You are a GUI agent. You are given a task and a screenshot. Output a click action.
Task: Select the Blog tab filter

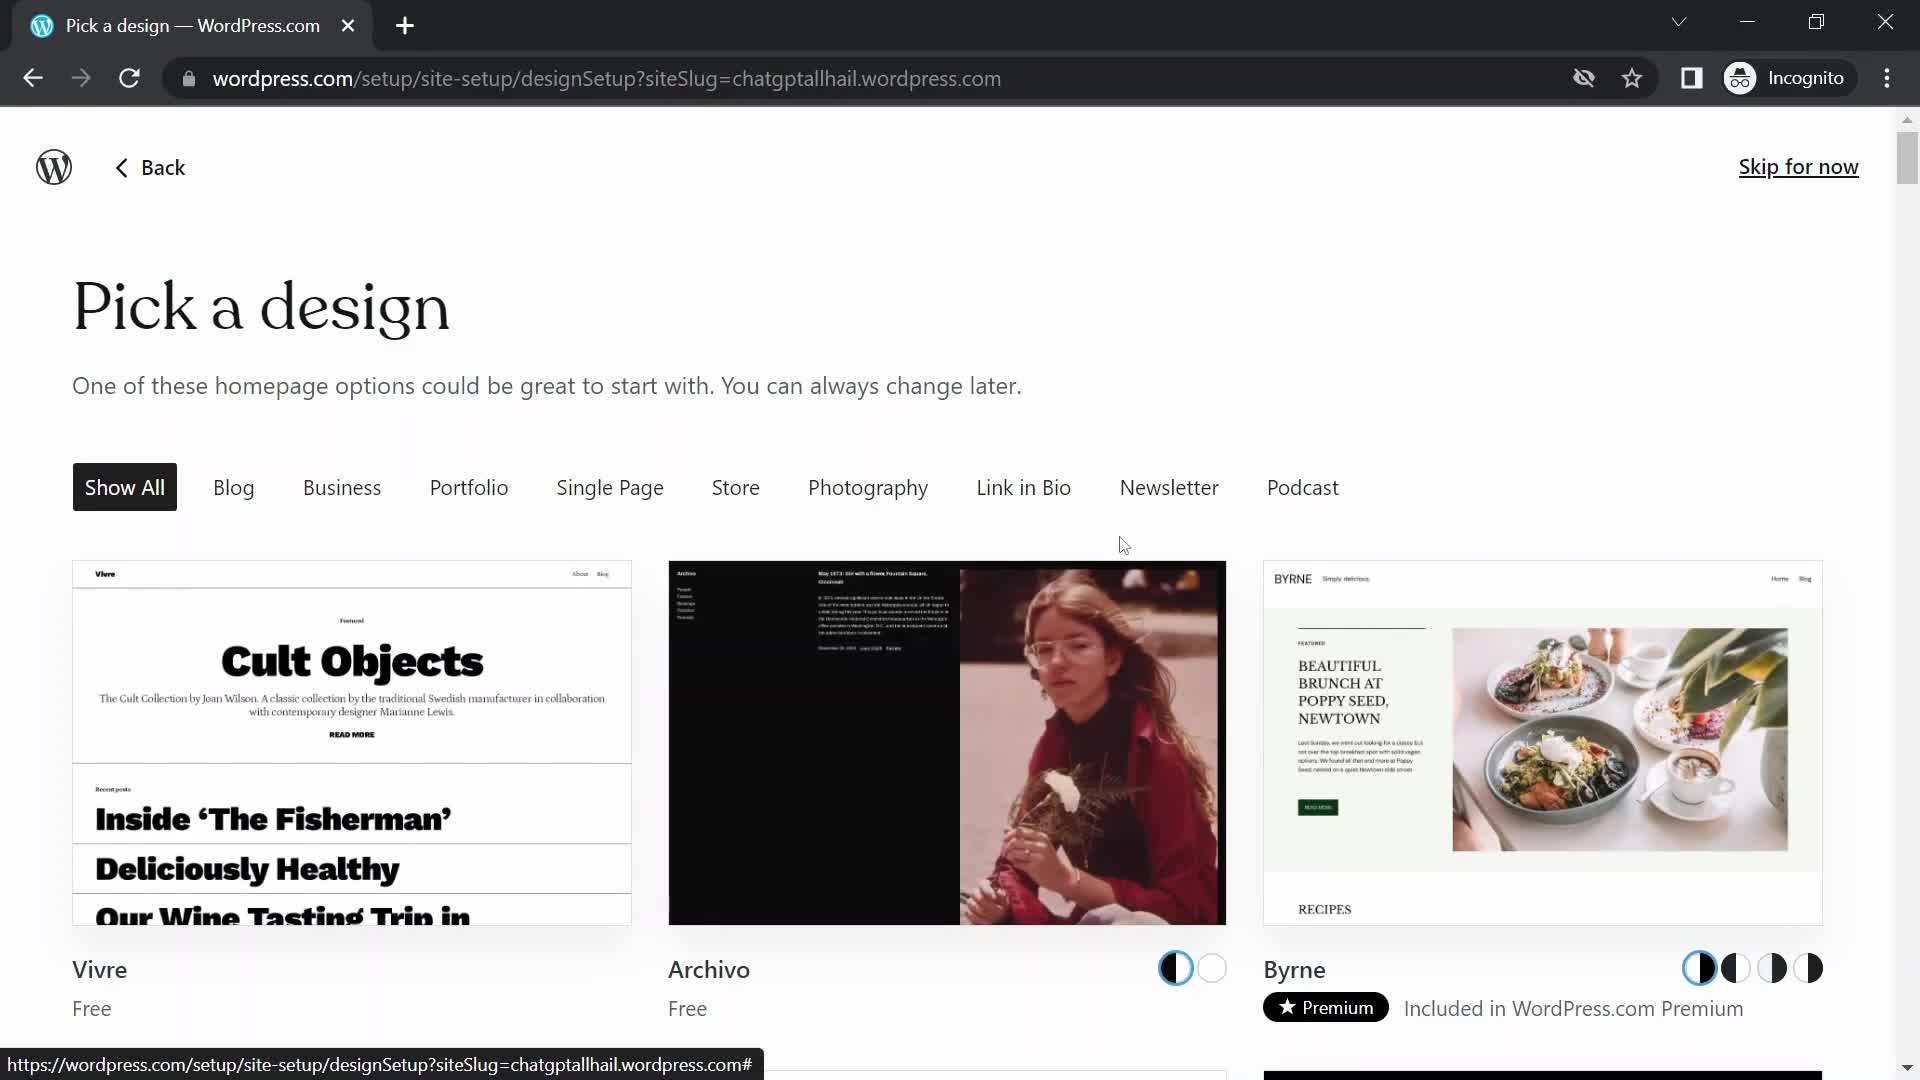(x=232, y=487)
